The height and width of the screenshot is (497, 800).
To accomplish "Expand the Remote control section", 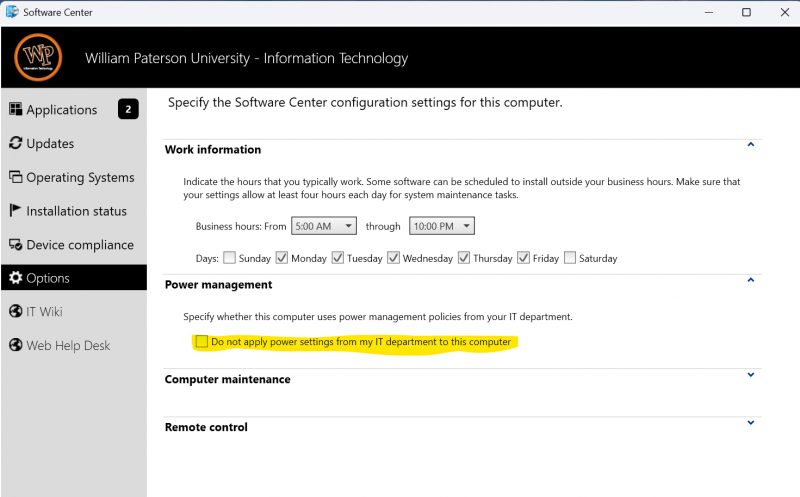I will tap(750, 423).
